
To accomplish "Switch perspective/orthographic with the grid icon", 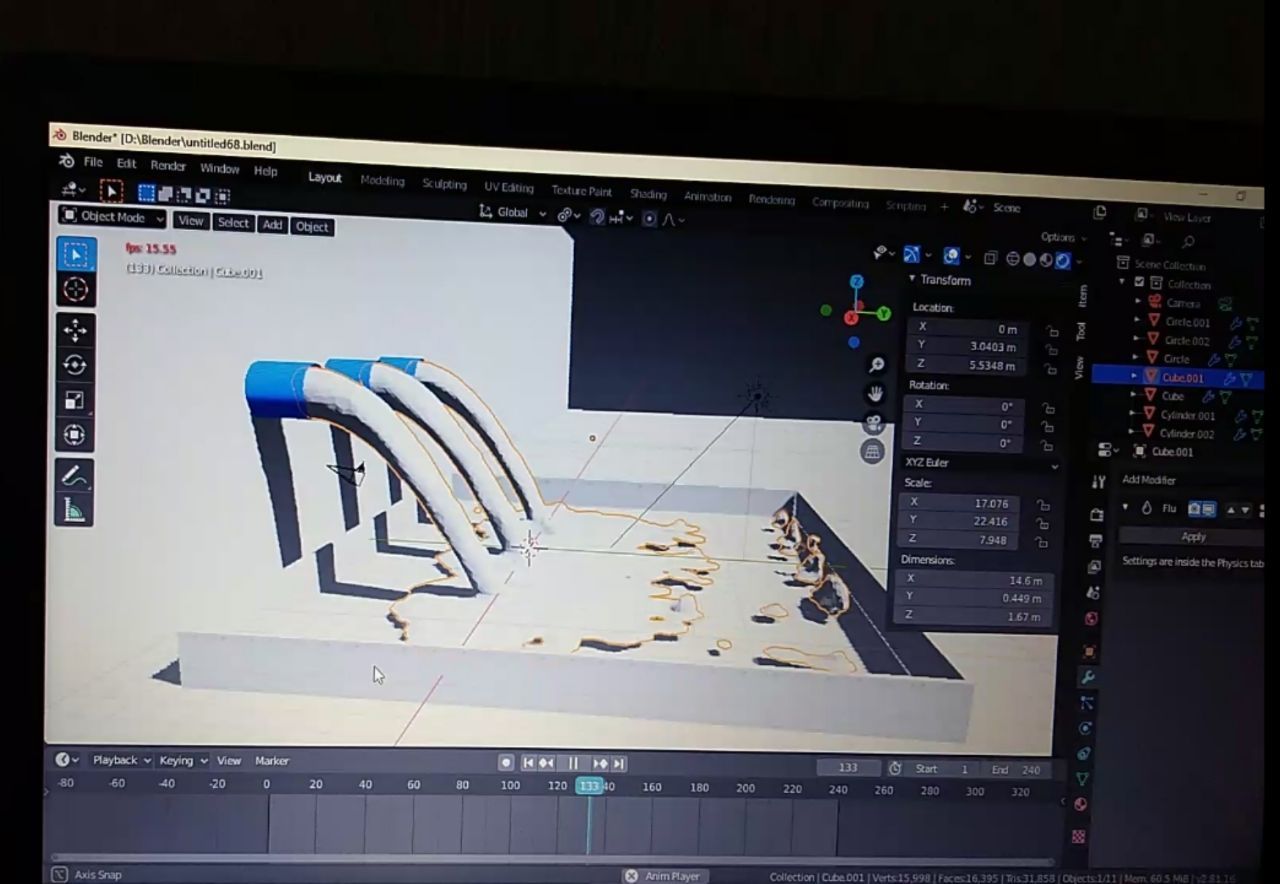I will click(872, 452).
